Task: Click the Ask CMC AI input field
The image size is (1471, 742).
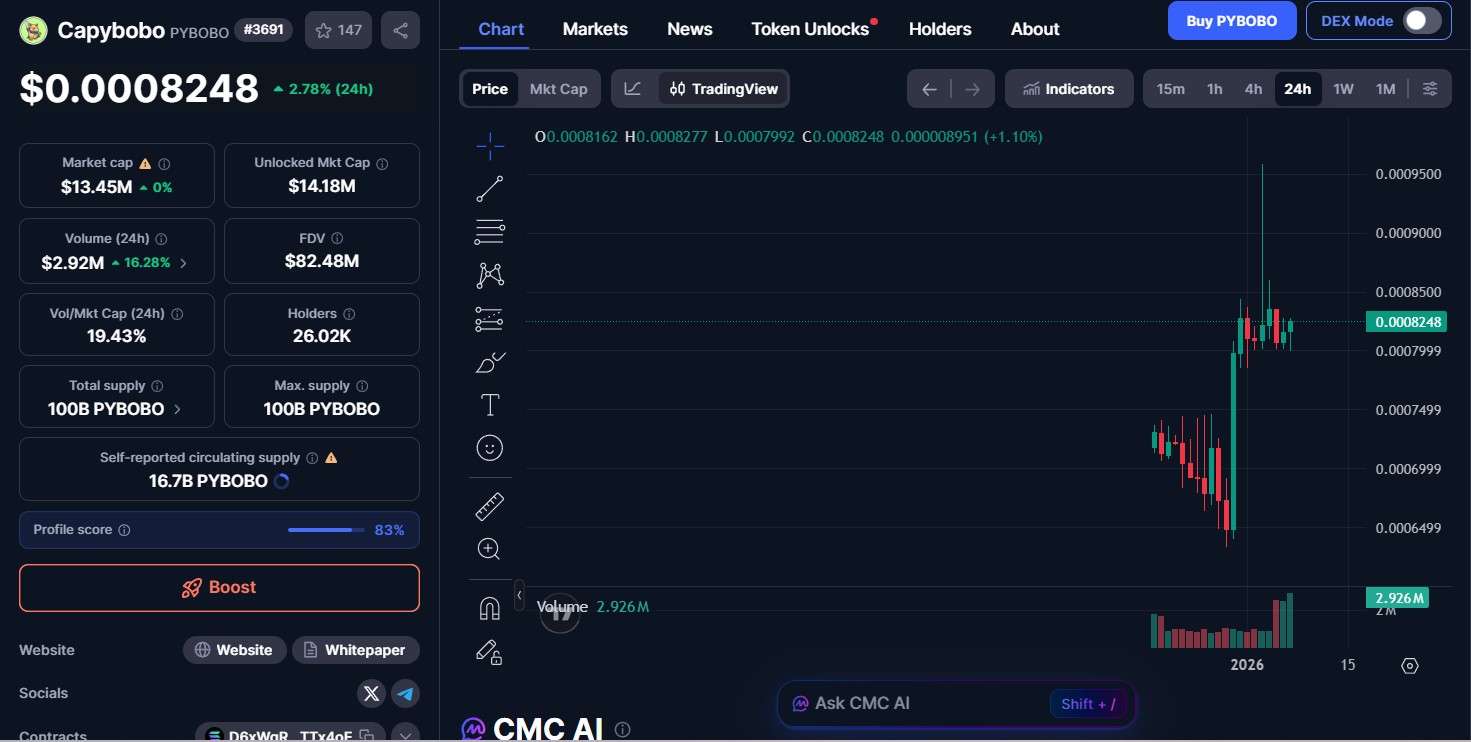Action: coord(956,704)
